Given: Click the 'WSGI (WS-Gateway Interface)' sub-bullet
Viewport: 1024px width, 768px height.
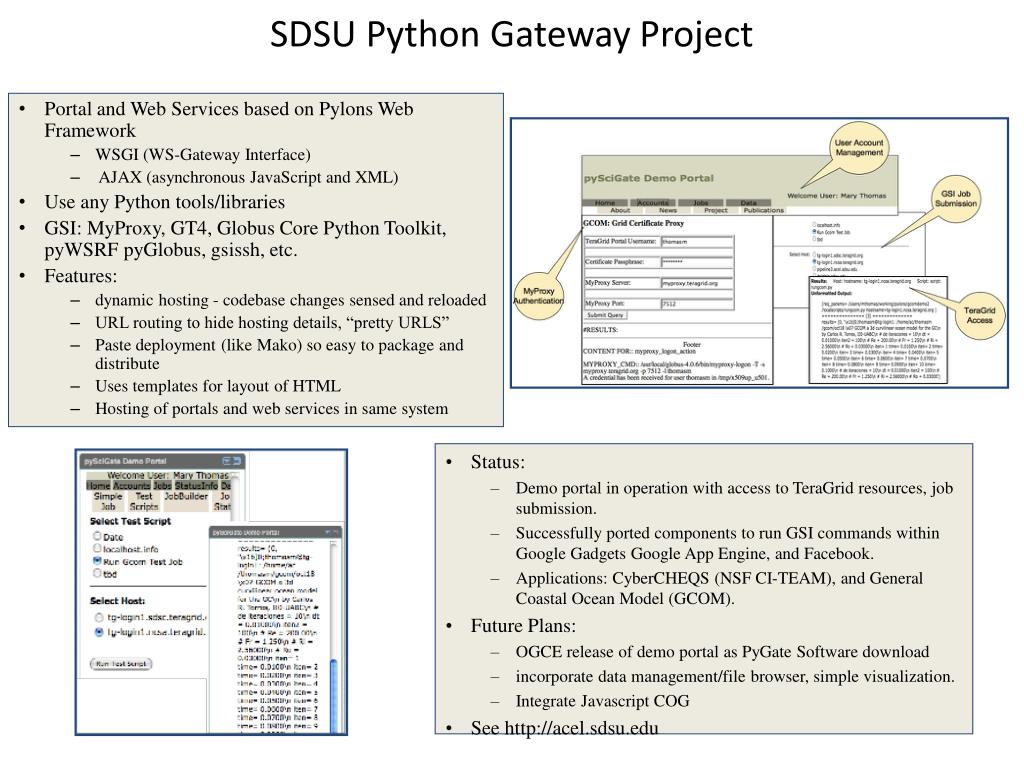Looking at the screenshot, I should 202,155.
